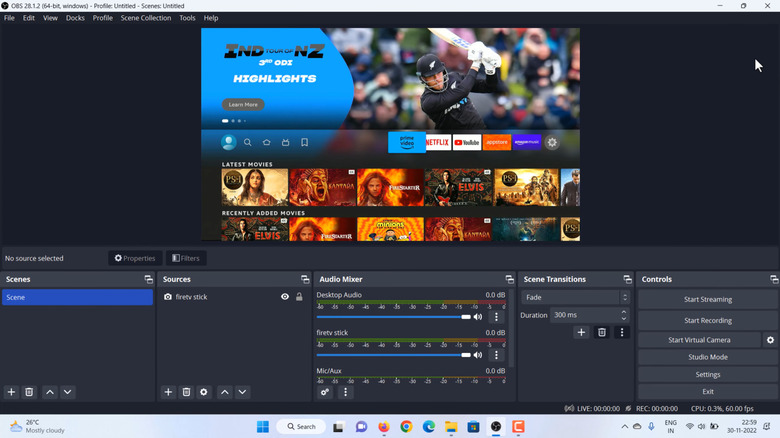The image size is (780, 438).
Task: Add a new scene with plus icon
Action: click(11, 392)
